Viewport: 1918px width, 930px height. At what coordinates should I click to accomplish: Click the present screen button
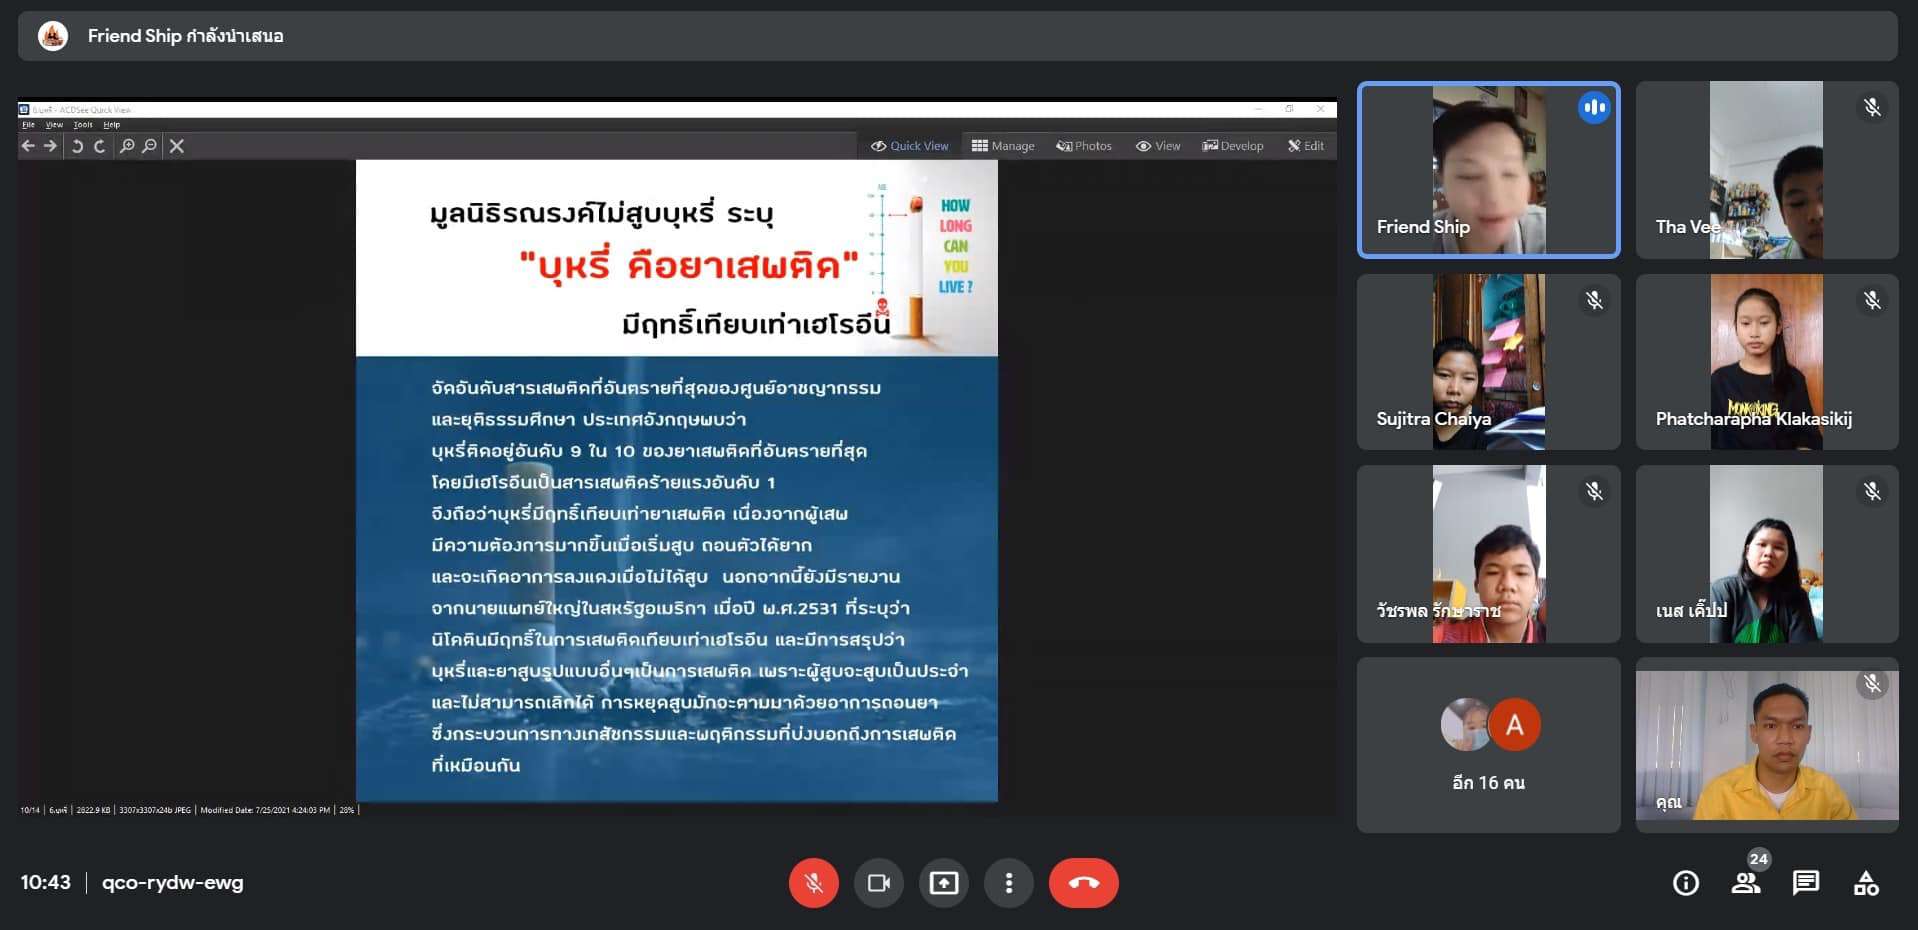pyautogui.click(x=943, y=883)
